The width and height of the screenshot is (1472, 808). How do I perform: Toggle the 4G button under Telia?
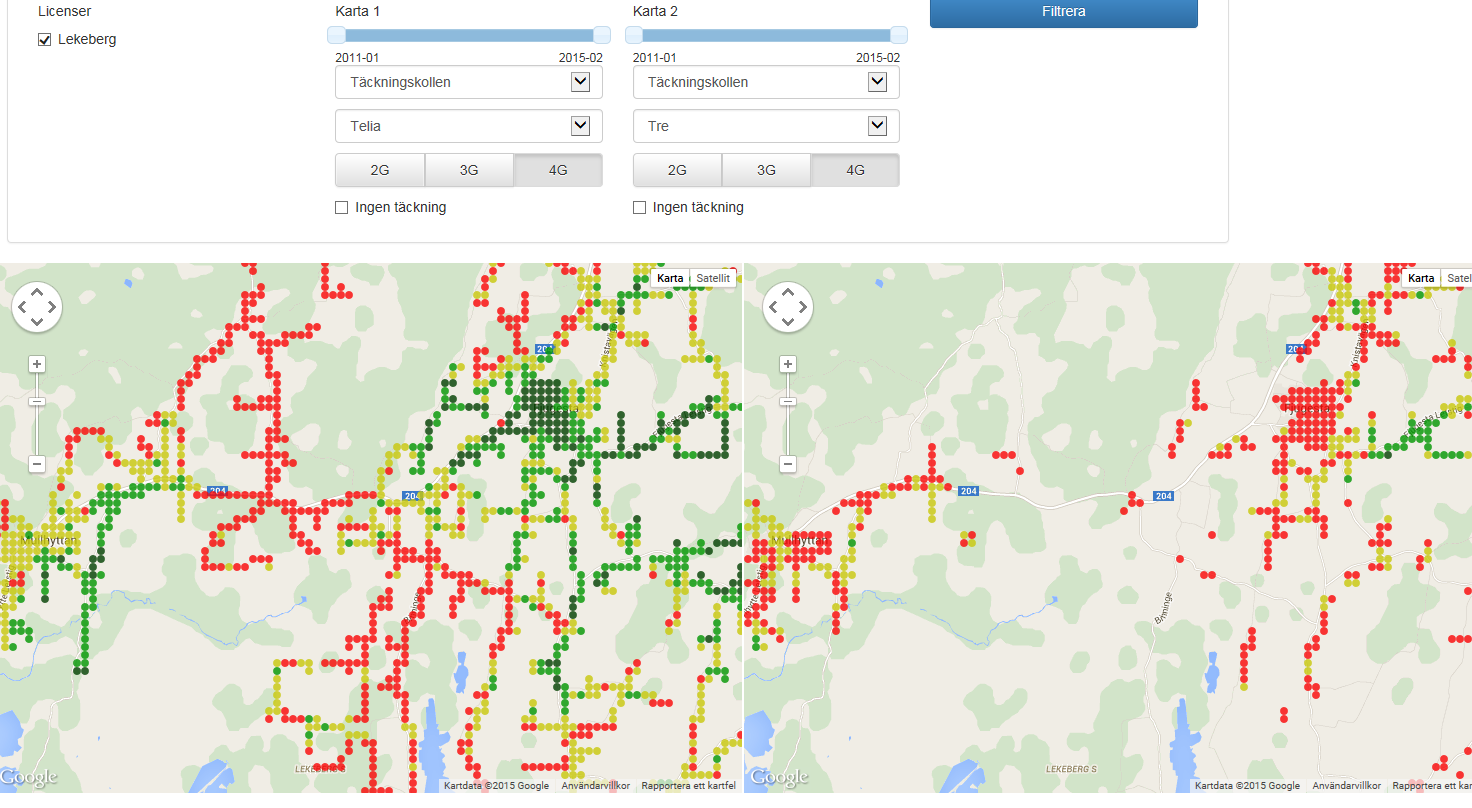(x=558, y=170)
